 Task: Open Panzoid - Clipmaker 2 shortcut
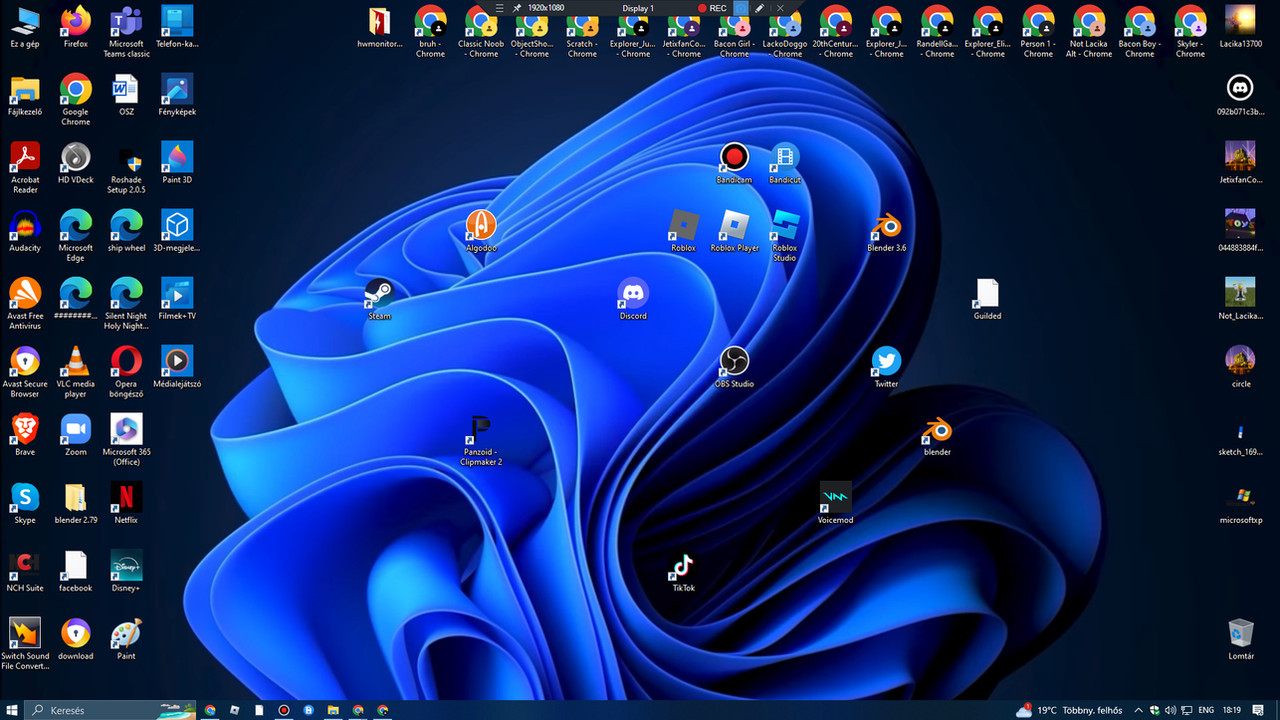pos(481,439)
